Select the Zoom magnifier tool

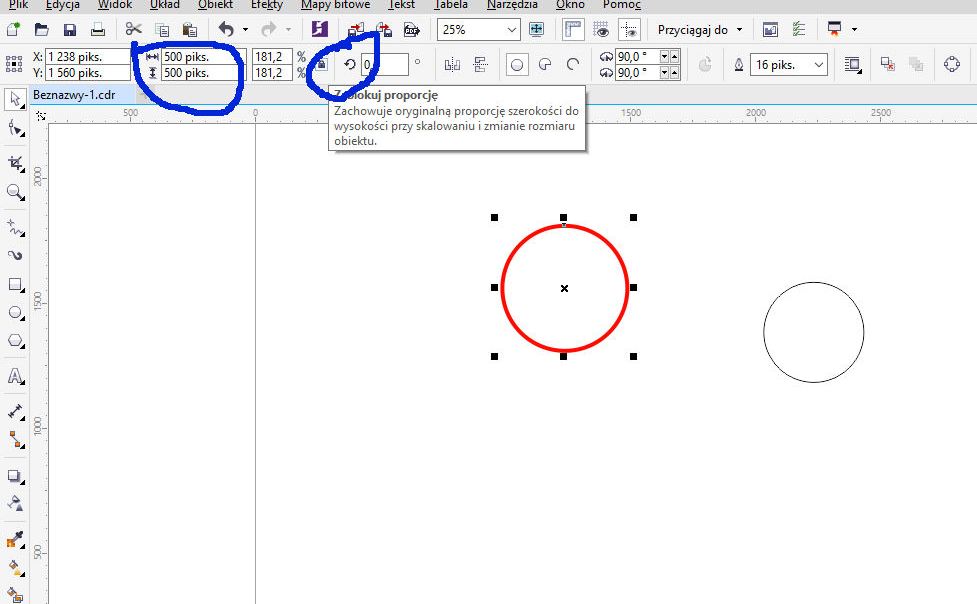pyautogui.click(x=15, y=192)
